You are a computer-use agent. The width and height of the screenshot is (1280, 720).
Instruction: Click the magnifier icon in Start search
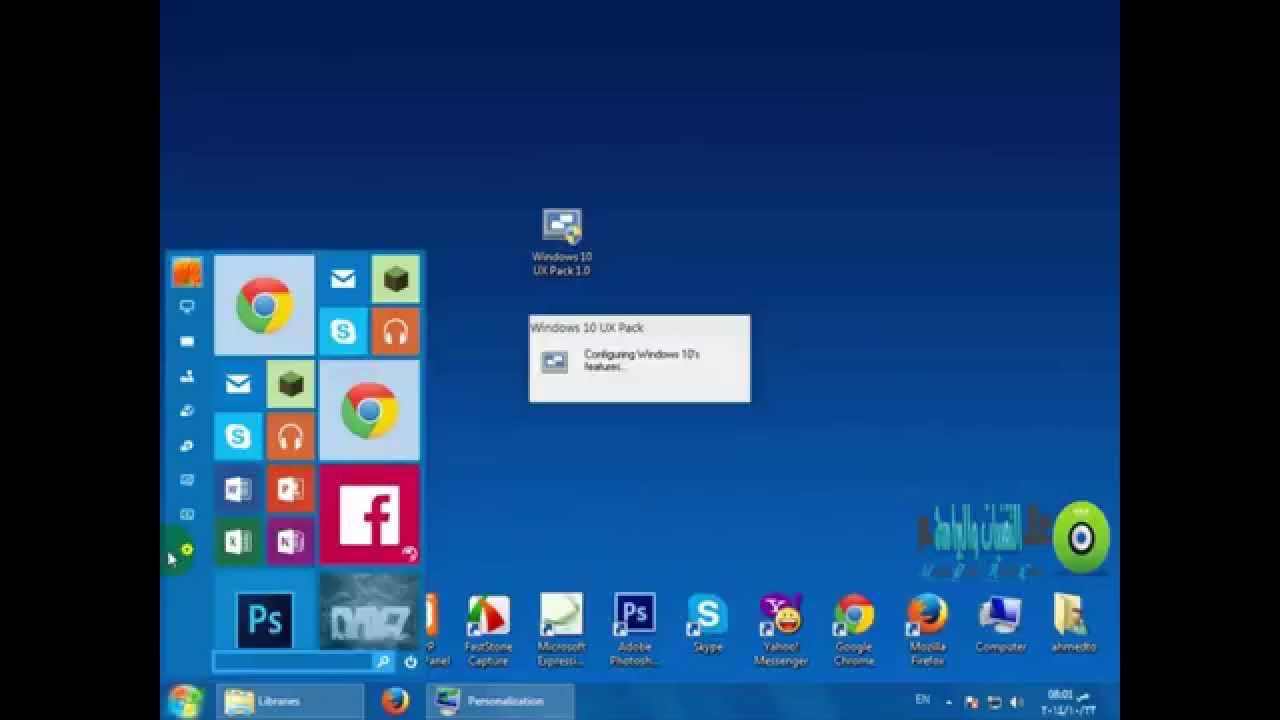(x=383, y=662)
